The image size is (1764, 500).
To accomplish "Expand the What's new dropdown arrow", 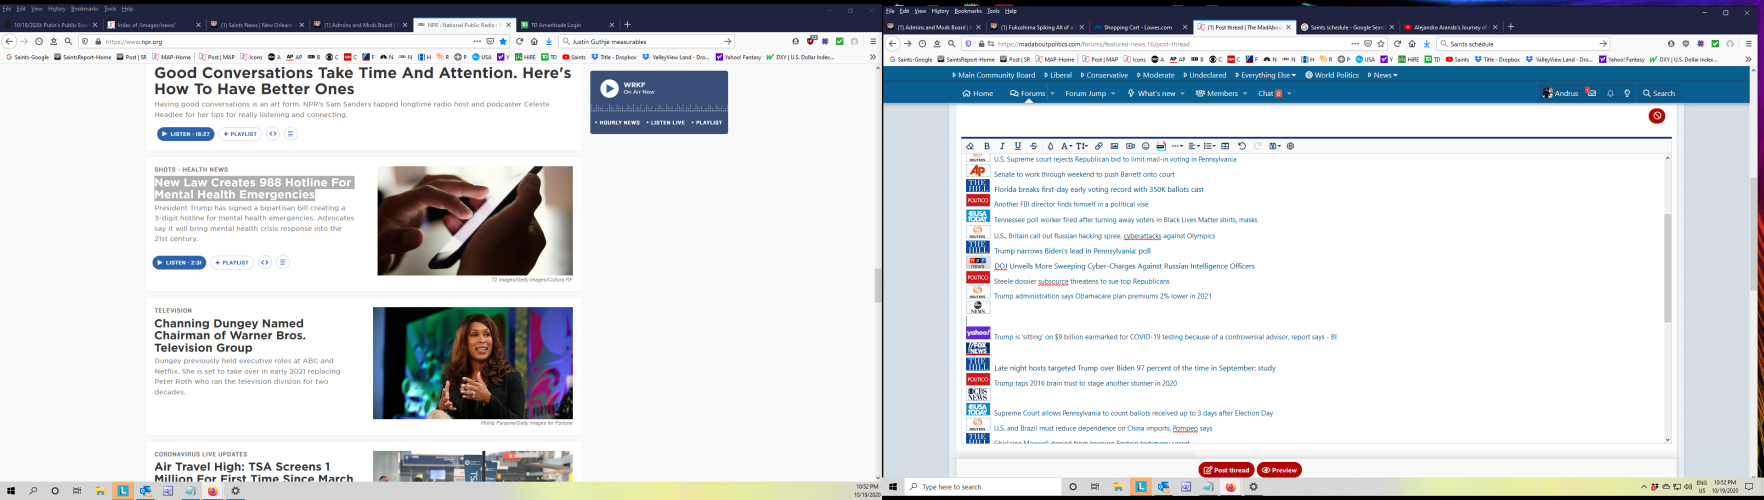I will tap(1181, 93).
